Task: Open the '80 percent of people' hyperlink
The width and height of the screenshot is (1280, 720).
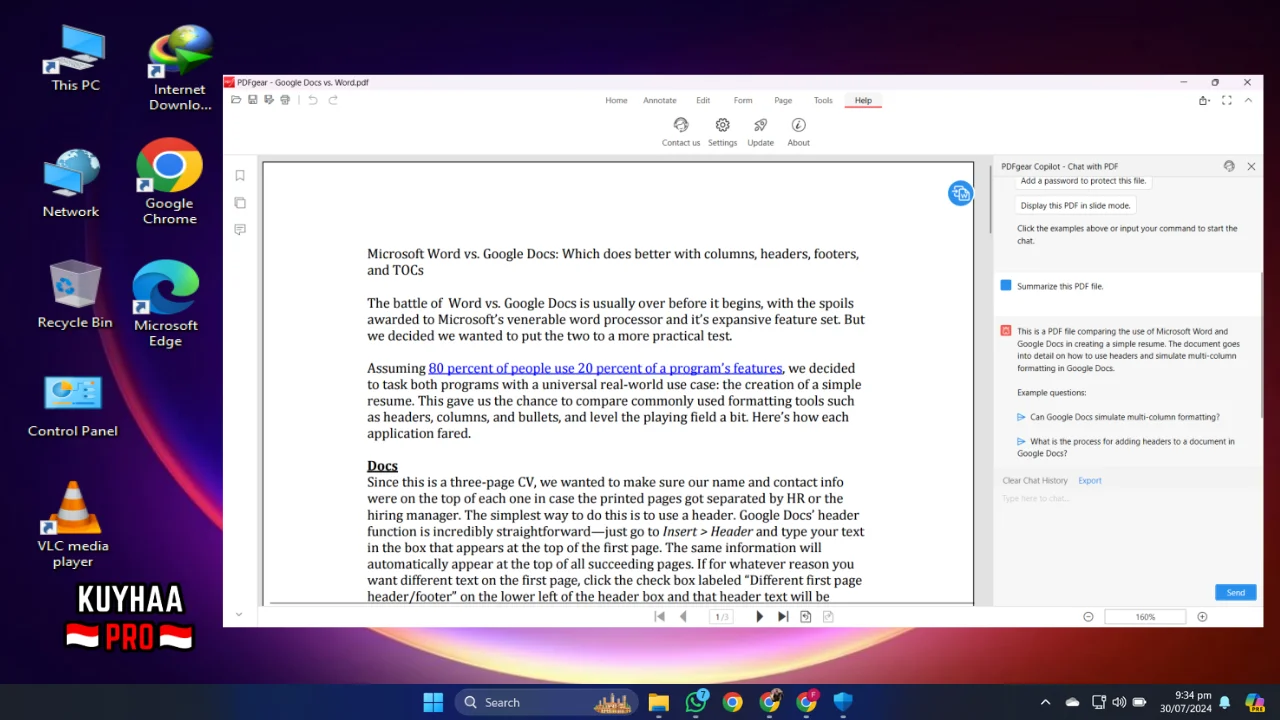Action: (x=605, y=368)
